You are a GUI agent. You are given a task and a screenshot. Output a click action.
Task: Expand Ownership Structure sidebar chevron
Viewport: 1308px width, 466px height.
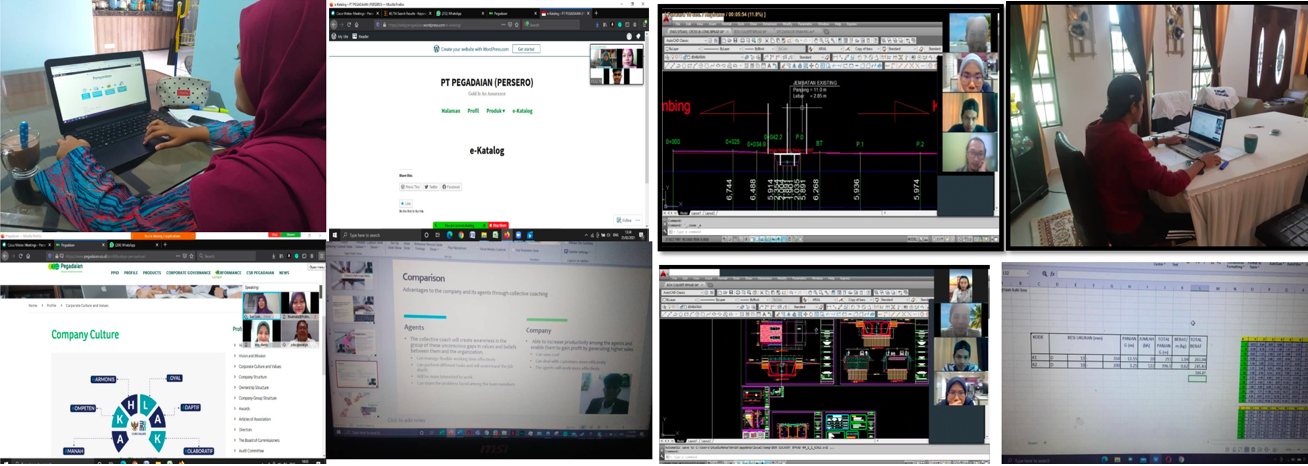coord(235,388)
